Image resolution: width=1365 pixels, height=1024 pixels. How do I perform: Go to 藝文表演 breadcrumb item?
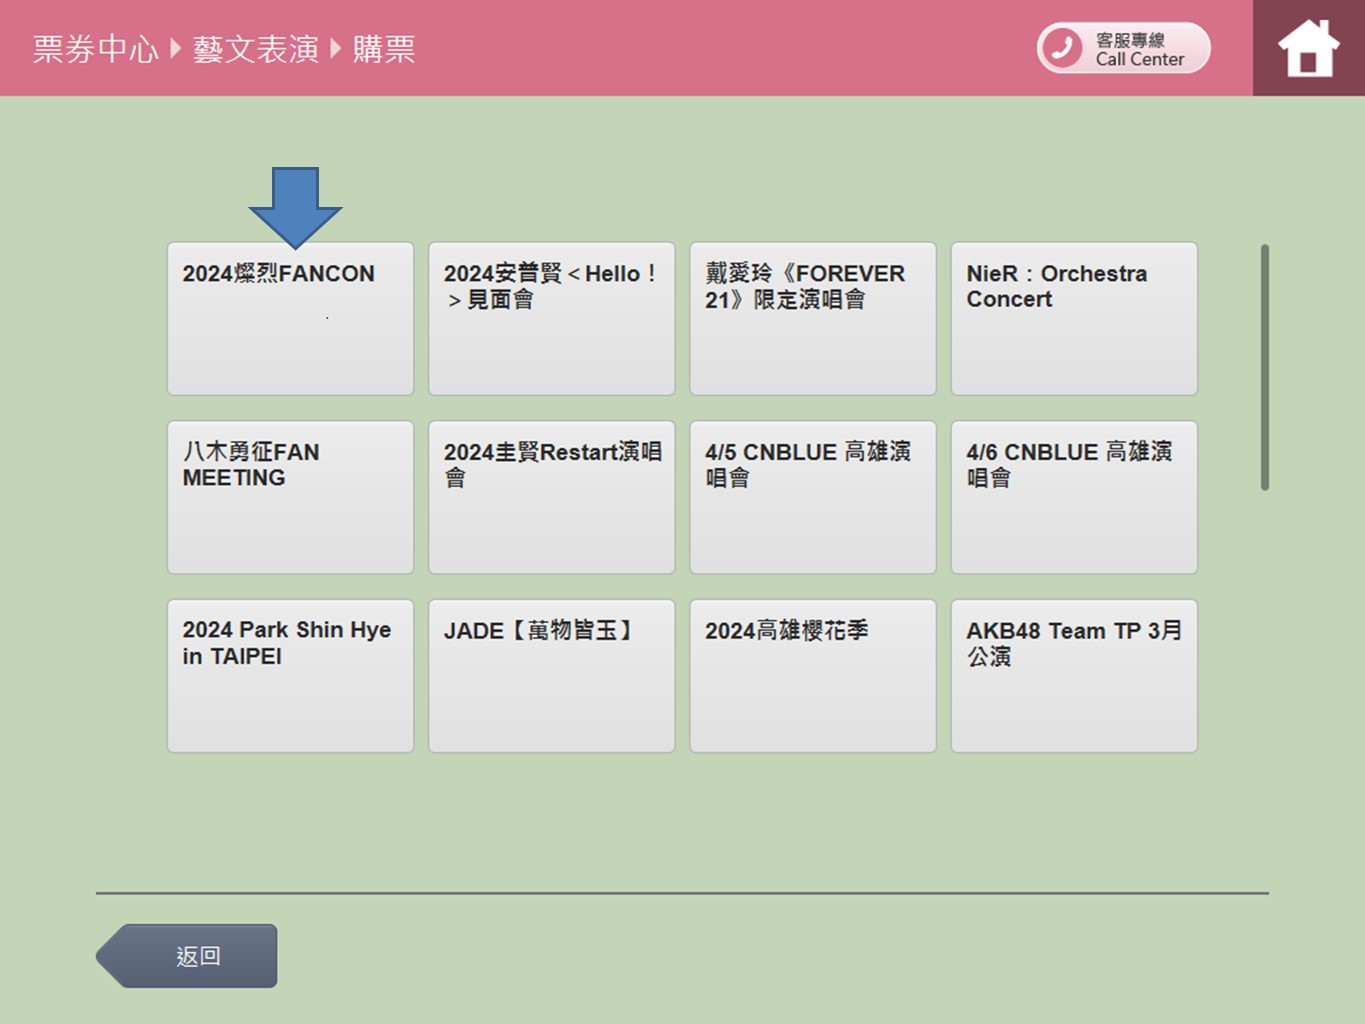coord(255,49)
